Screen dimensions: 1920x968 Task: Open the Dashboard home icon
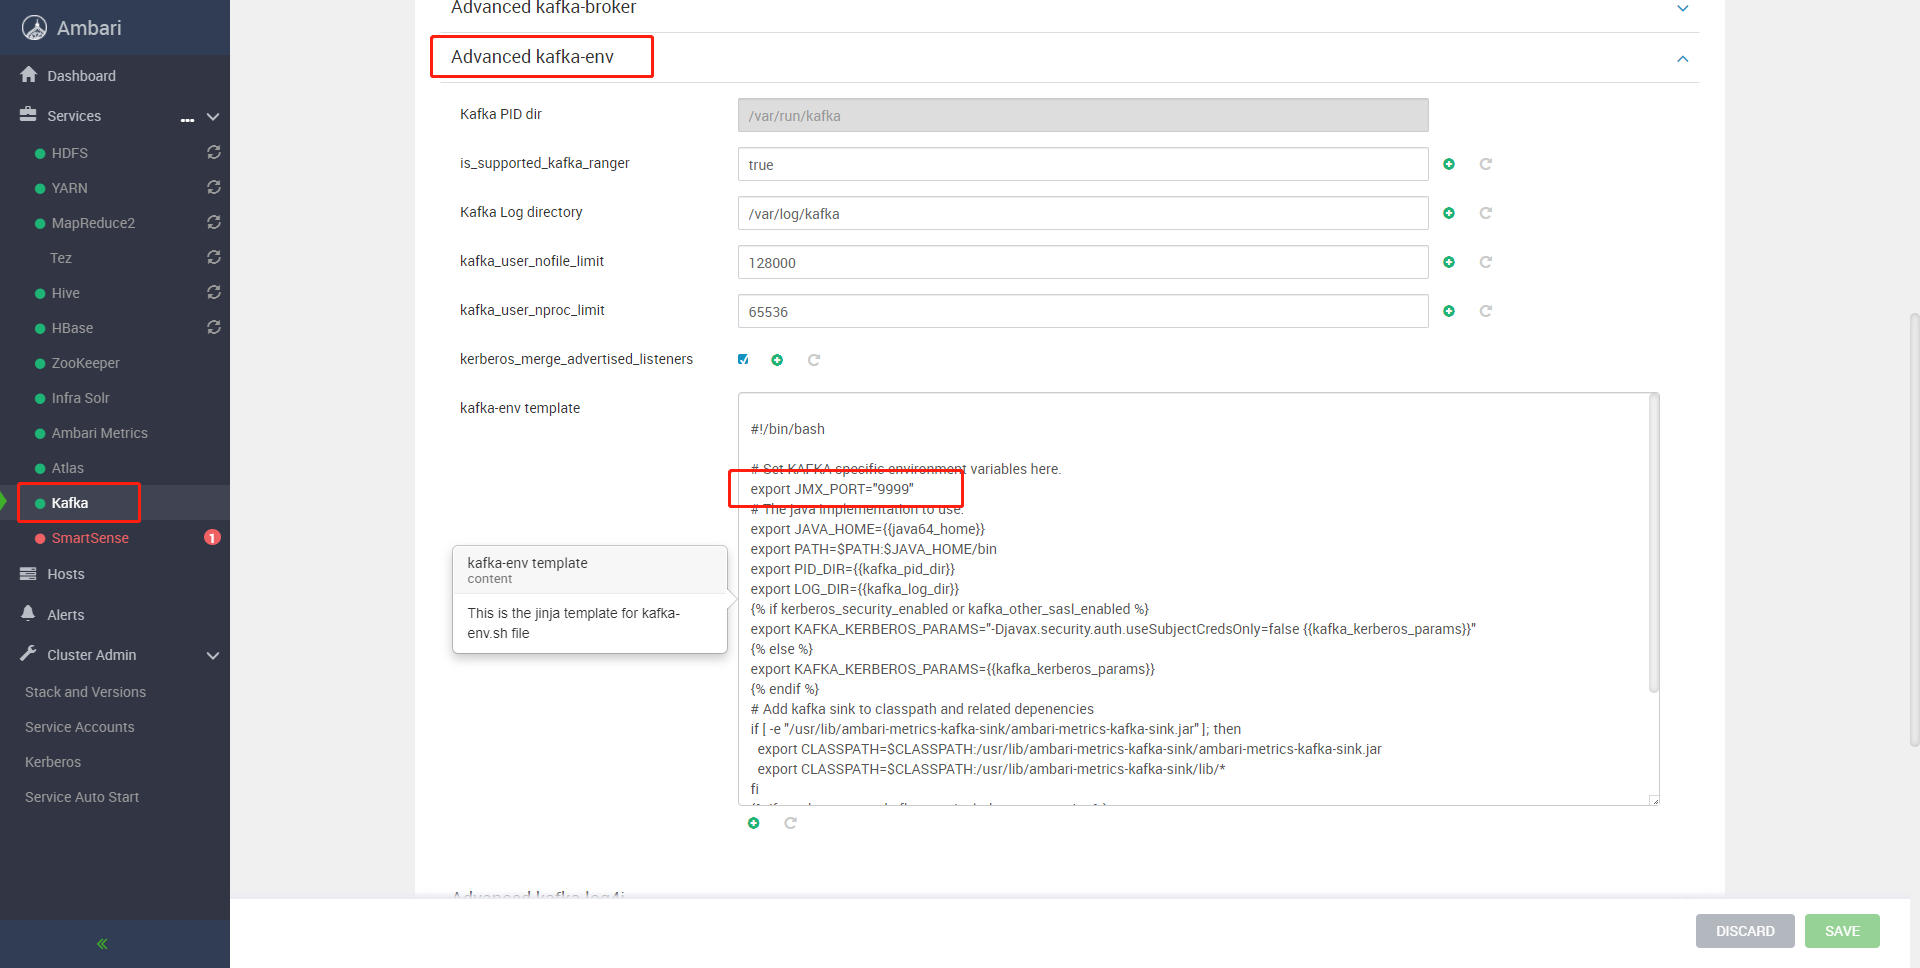click(28, 75)
